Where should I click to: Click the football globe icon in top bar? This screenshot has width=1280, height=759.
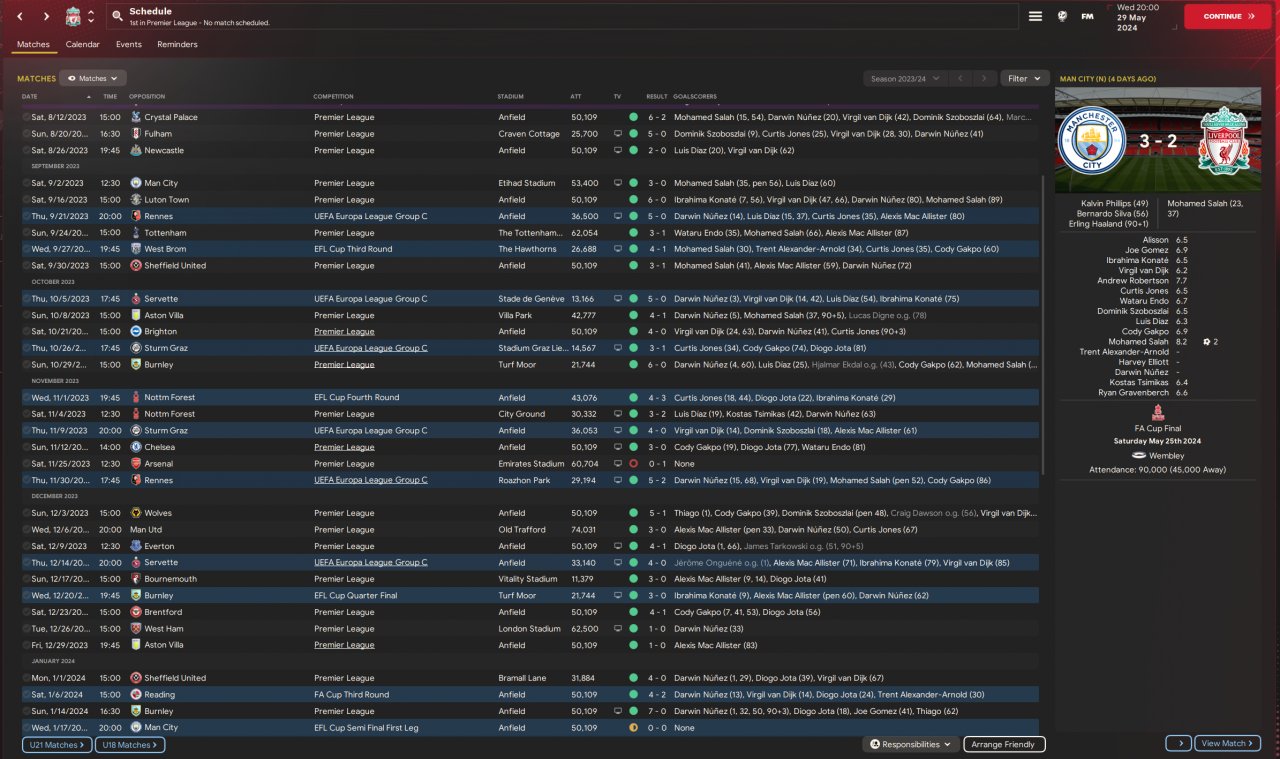tap(1061, 16)
